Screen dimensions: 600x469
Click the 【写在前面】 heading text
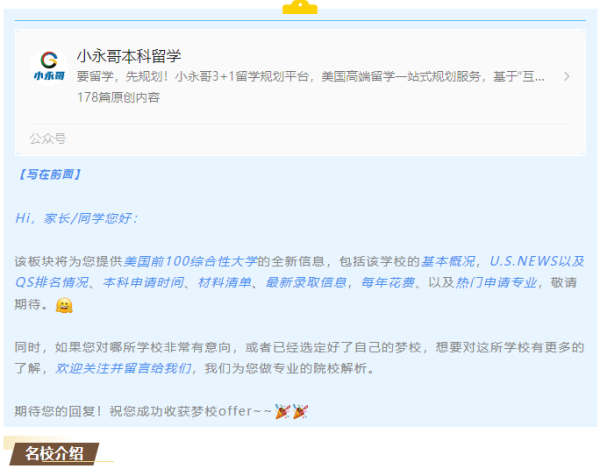49,174
